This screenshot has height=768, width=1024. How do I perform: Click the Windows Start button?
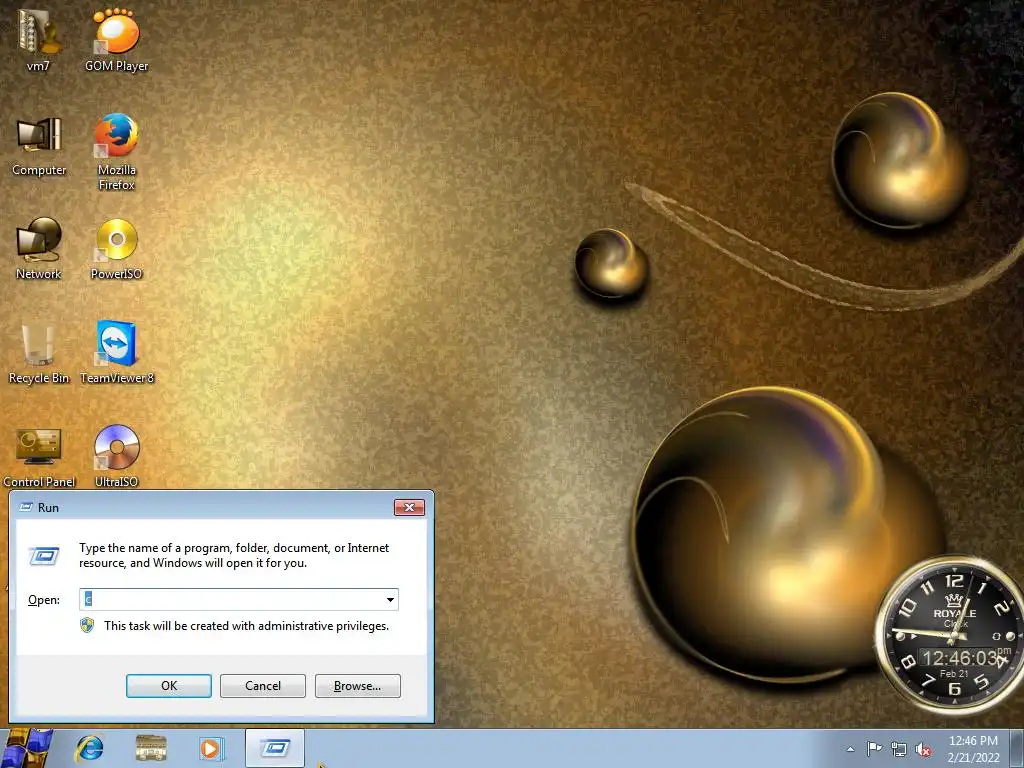pyautogui.click(x=26, y=748)
